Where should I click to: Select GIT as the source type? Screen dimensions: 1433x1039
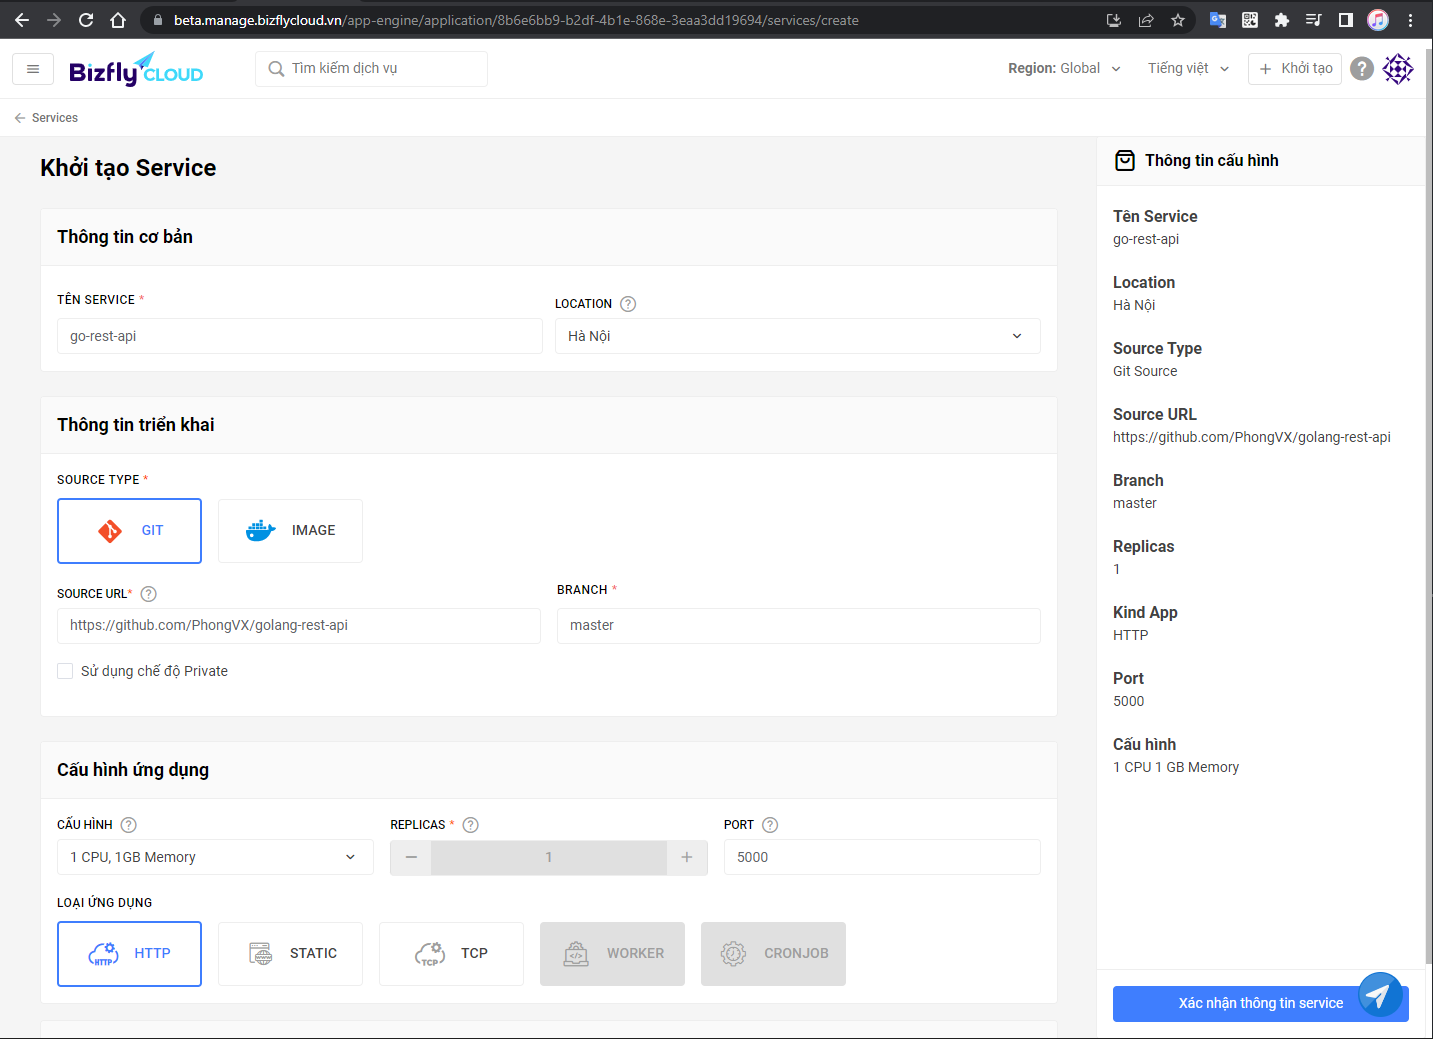[129, 530]
